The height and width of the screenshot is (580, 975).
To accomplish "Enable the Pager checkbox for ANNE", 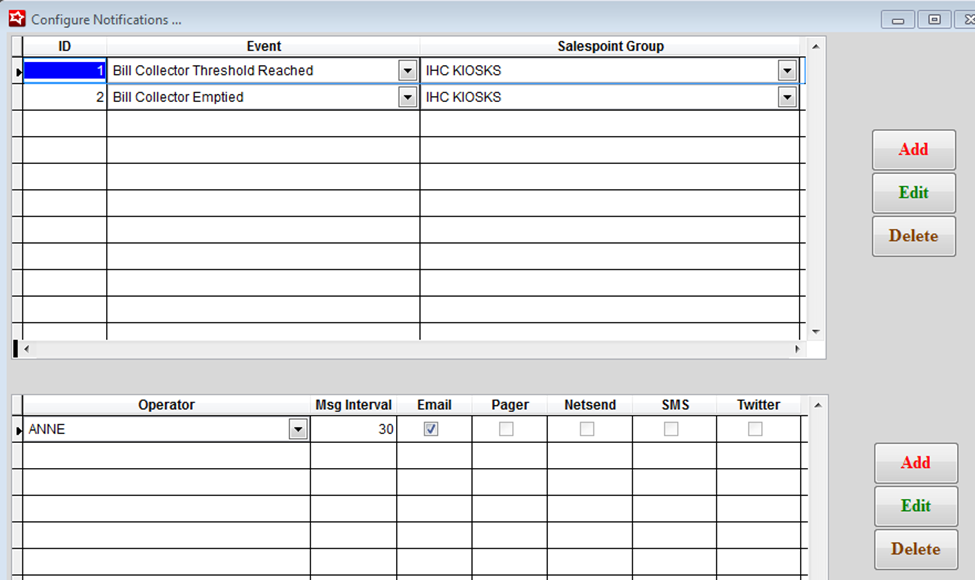I will [507, 429].
